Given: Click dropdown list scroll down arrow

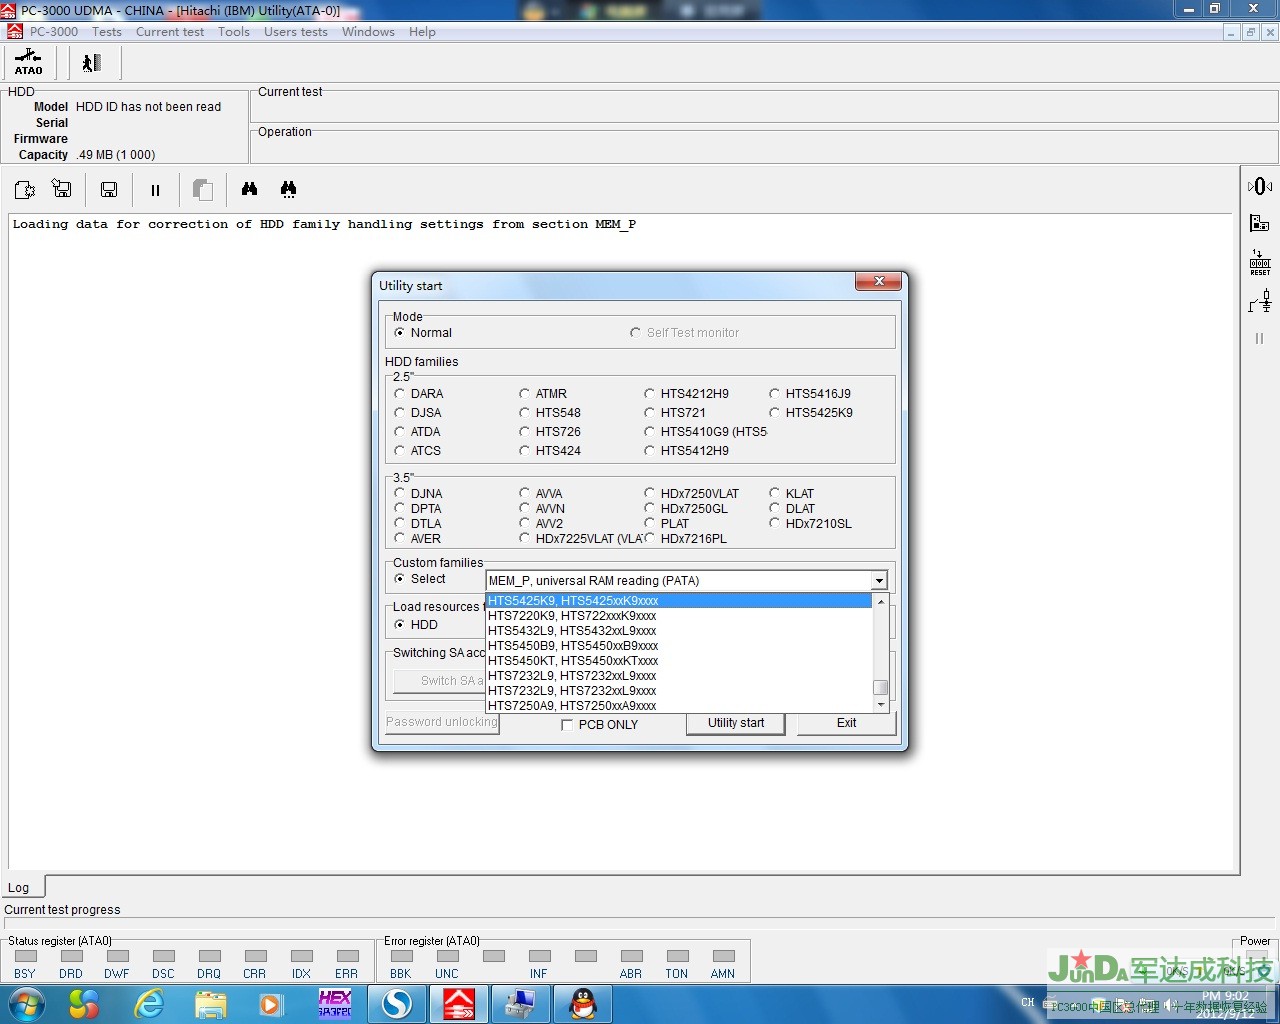Looking at the screenshot, I should tap(881, 705).
